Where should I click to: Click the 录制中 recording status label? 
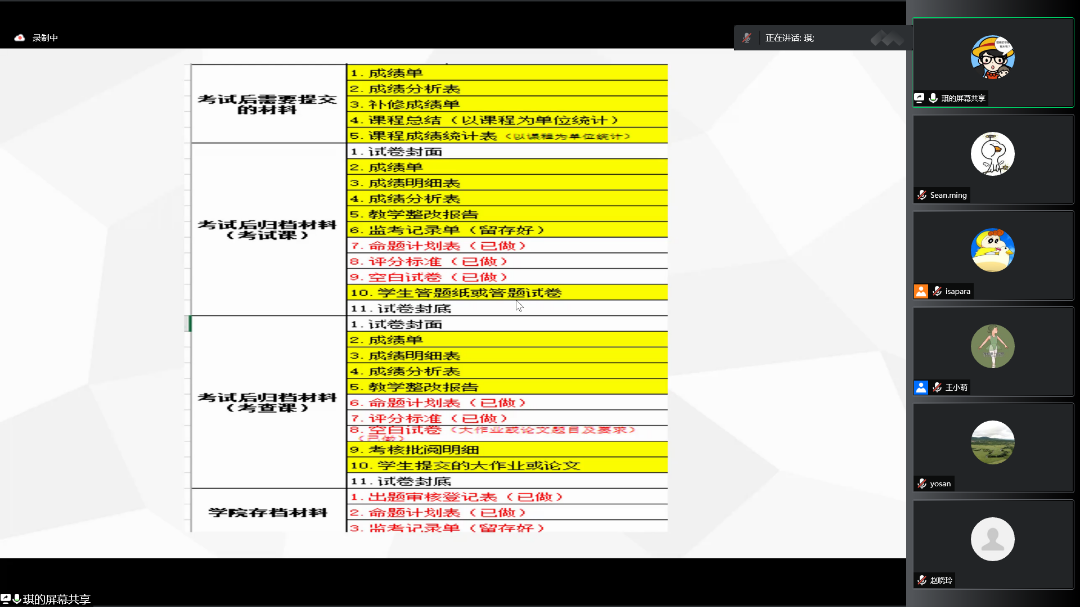[45, 38]
